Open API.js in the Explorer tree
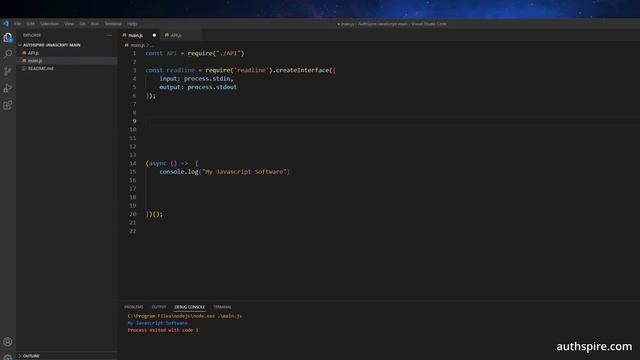The image size is (640, 360). click(33, 53)
